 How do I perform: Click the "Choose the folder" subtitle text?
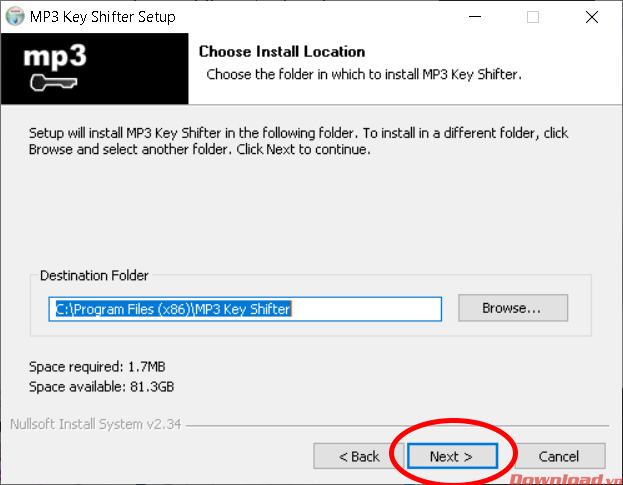pyautogui.click(x=364, y=74)
